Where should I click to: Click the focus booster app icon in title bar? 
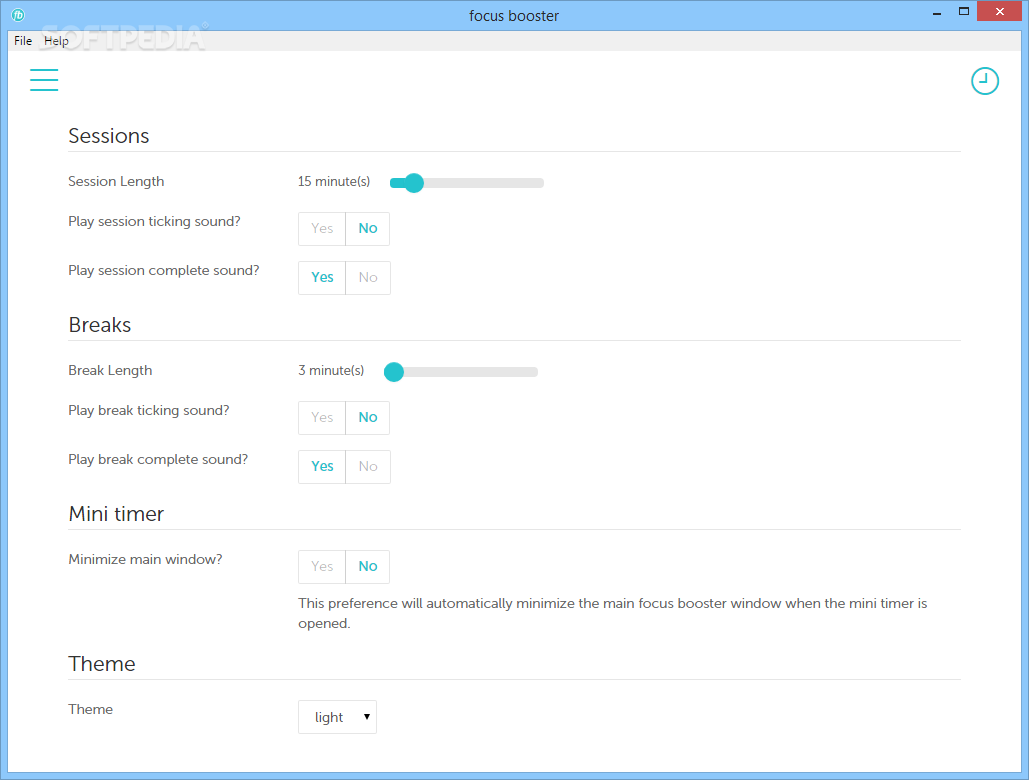tap(18, 14)
